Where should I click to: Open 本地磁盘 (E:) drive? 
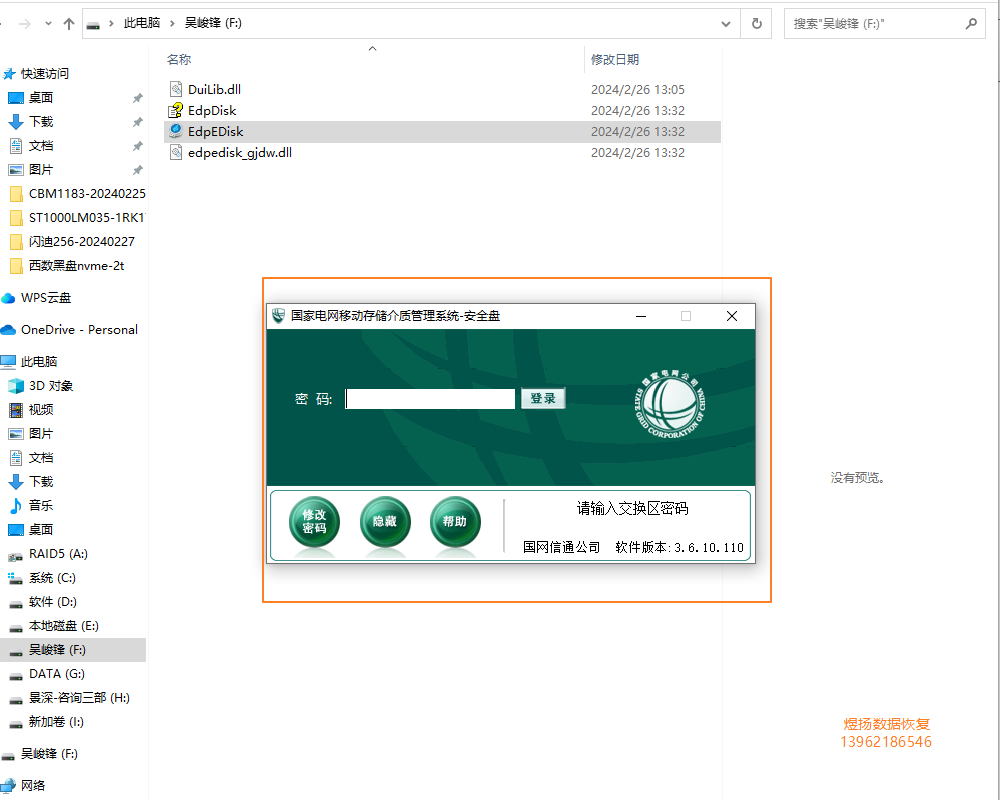coord(64,626)
